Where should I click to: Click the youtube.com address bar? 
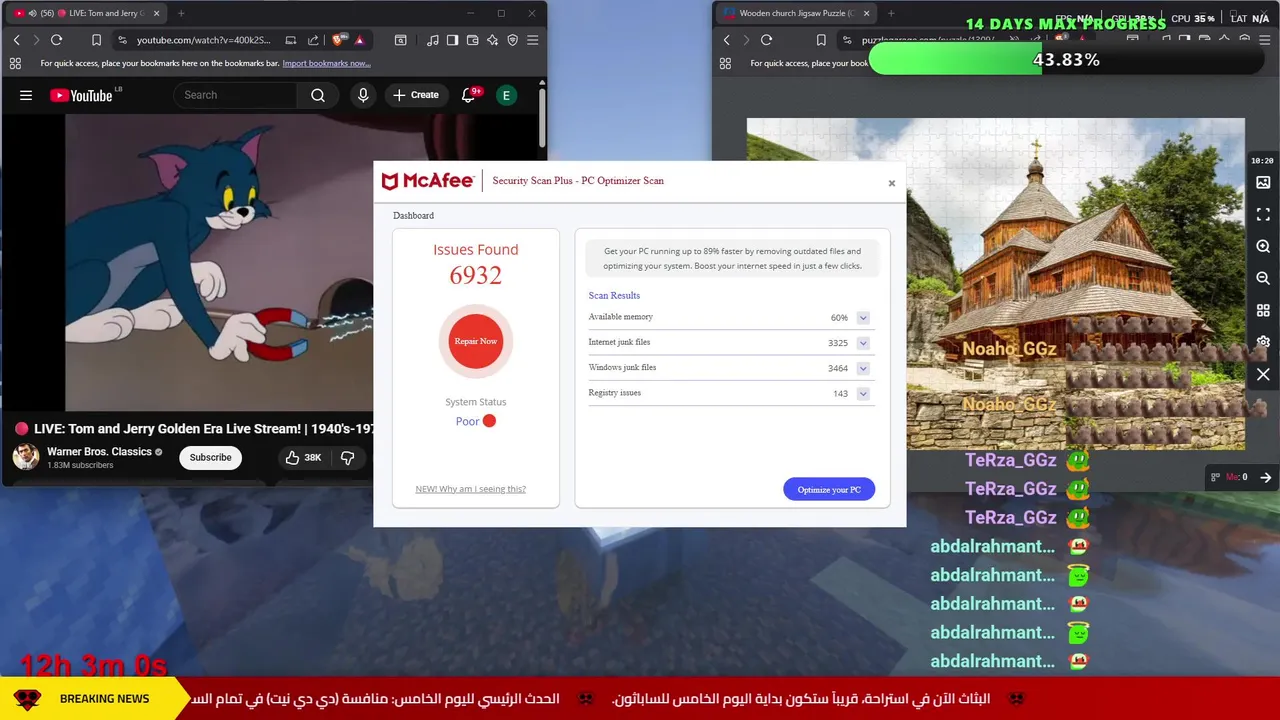click(203, 40)
